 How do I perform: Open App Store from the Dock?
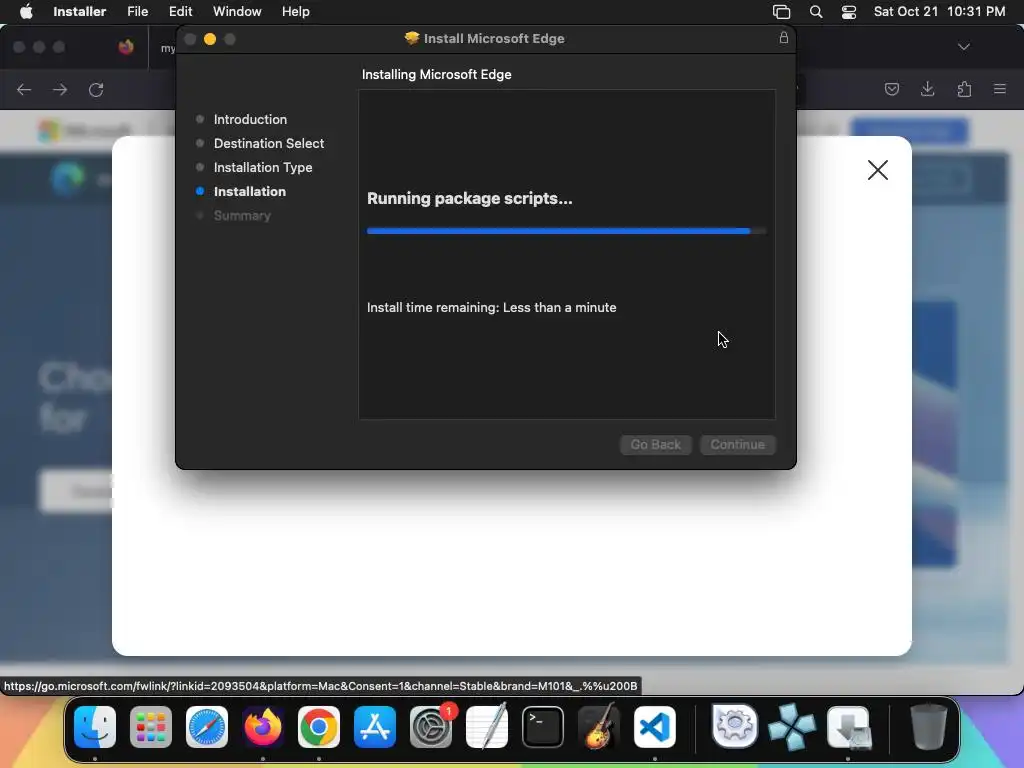[x=375, y=727]
